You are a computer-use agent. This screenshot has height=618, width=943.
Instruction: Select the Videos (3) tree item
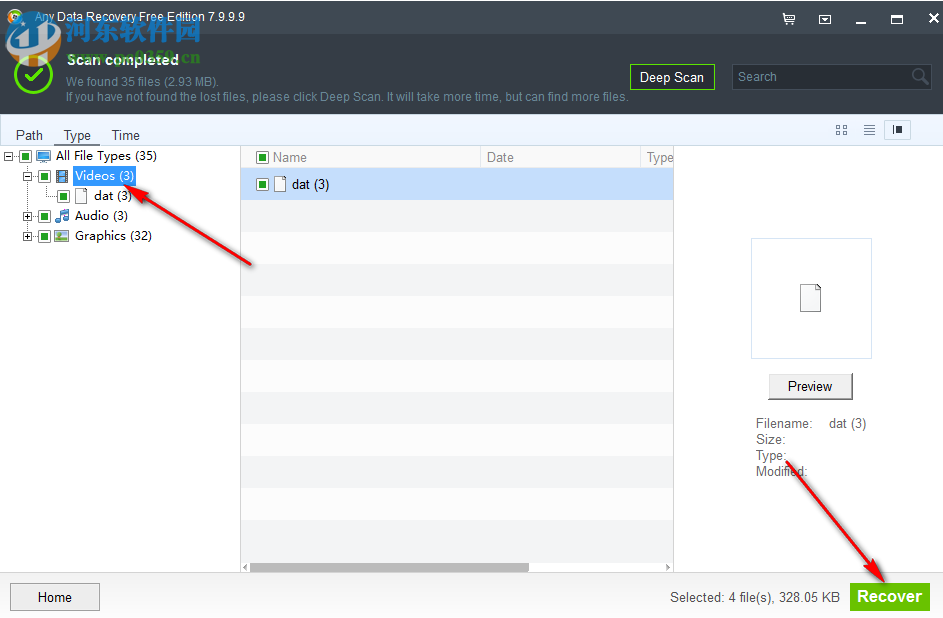(x=104, y=176)
